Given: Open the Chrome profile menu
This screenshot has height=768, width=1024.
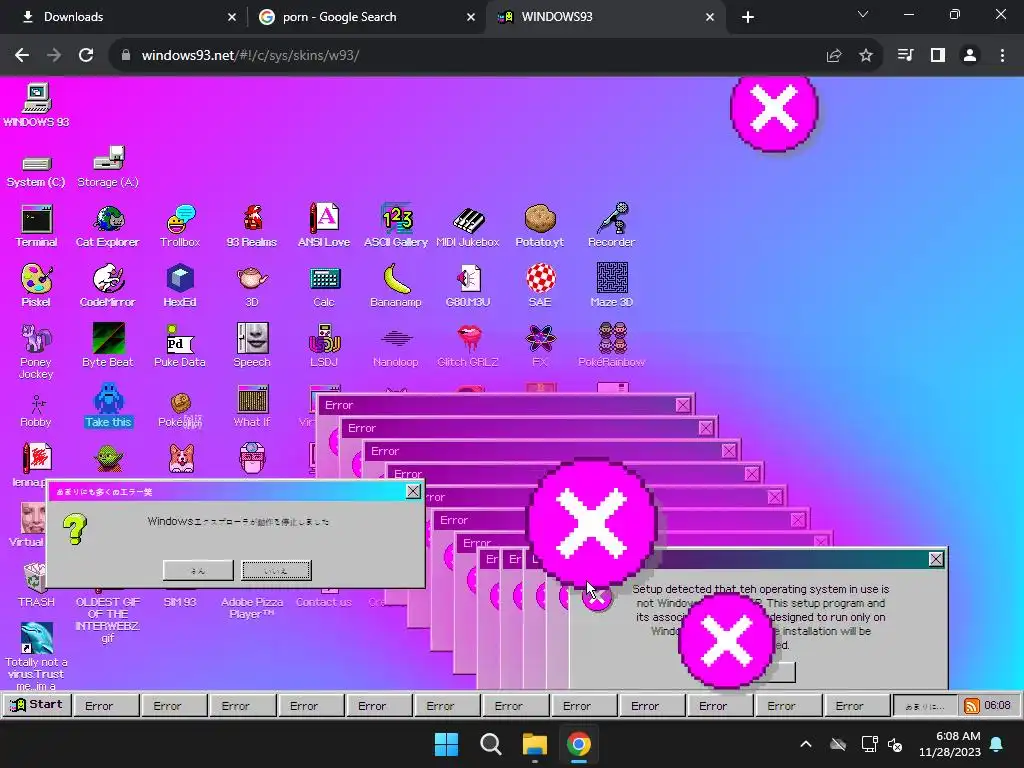Looking at the screenshot, I should tap(970, 56).
